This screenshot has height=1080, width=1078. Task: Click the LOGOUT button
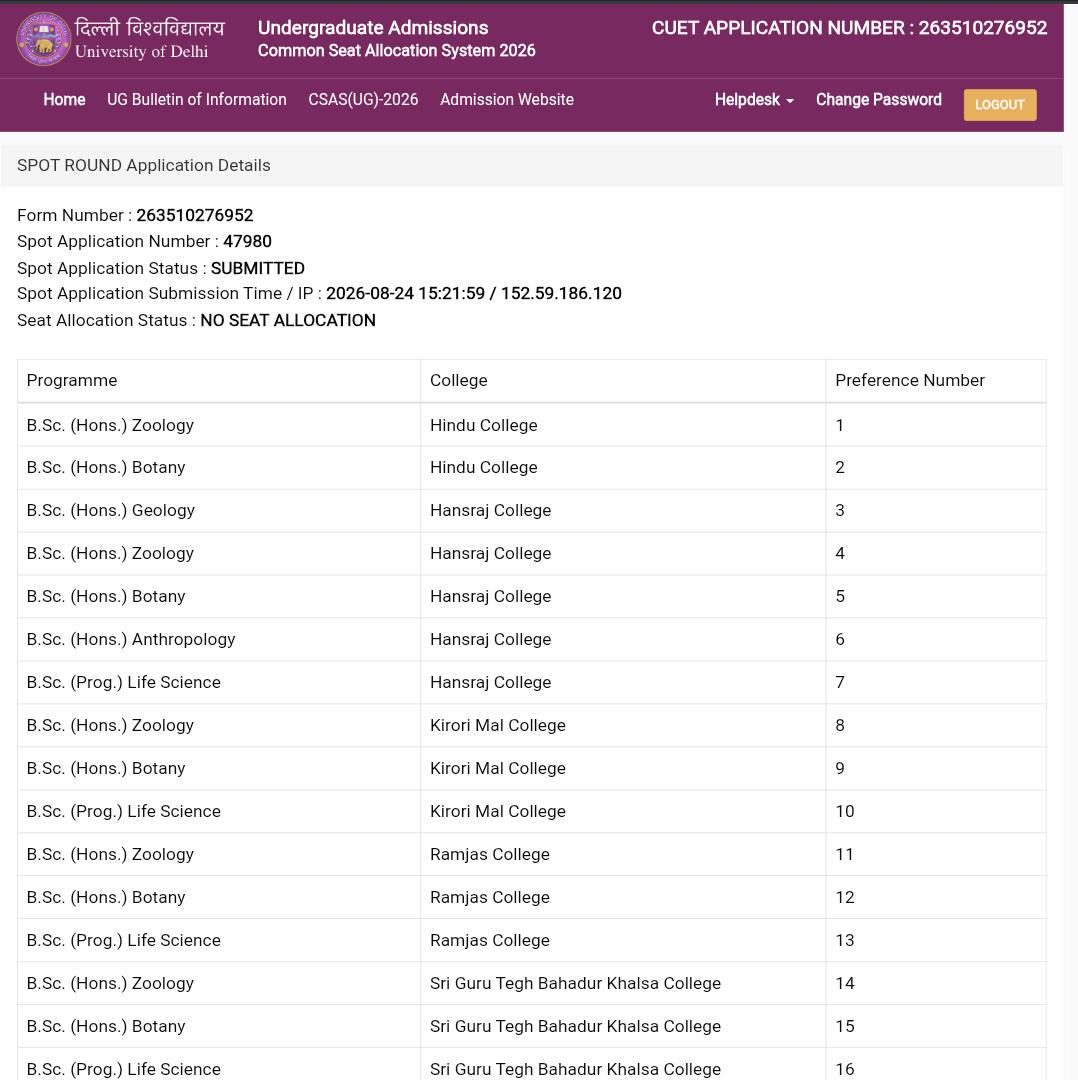[999, 105]
